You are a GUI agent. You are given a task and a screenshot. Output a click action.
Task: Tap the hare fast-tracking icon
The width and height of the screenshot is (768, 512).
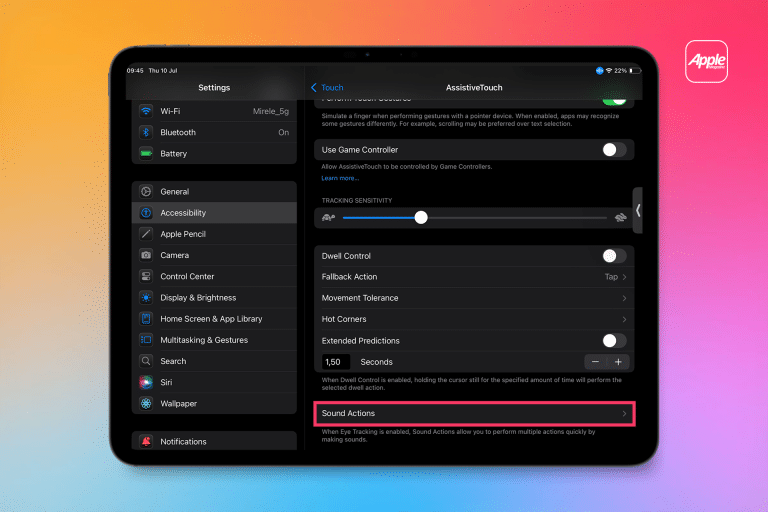point(621,217)
